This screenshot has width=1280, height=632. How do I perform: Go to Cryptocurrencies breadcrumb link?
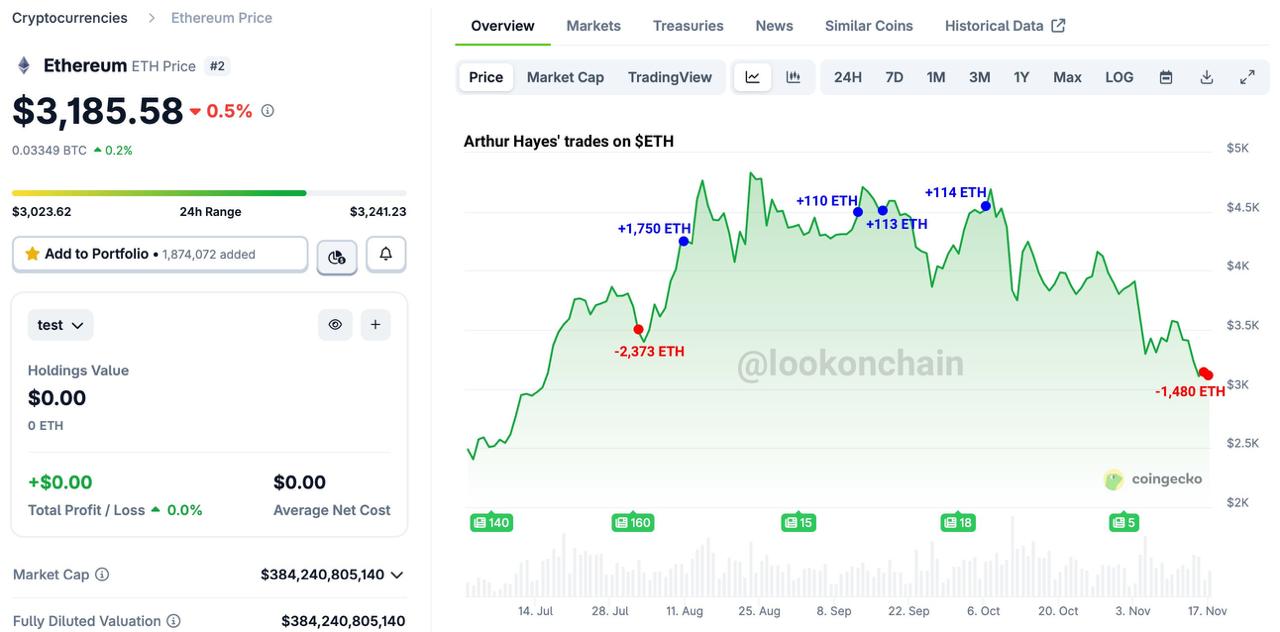click(70, 18)
